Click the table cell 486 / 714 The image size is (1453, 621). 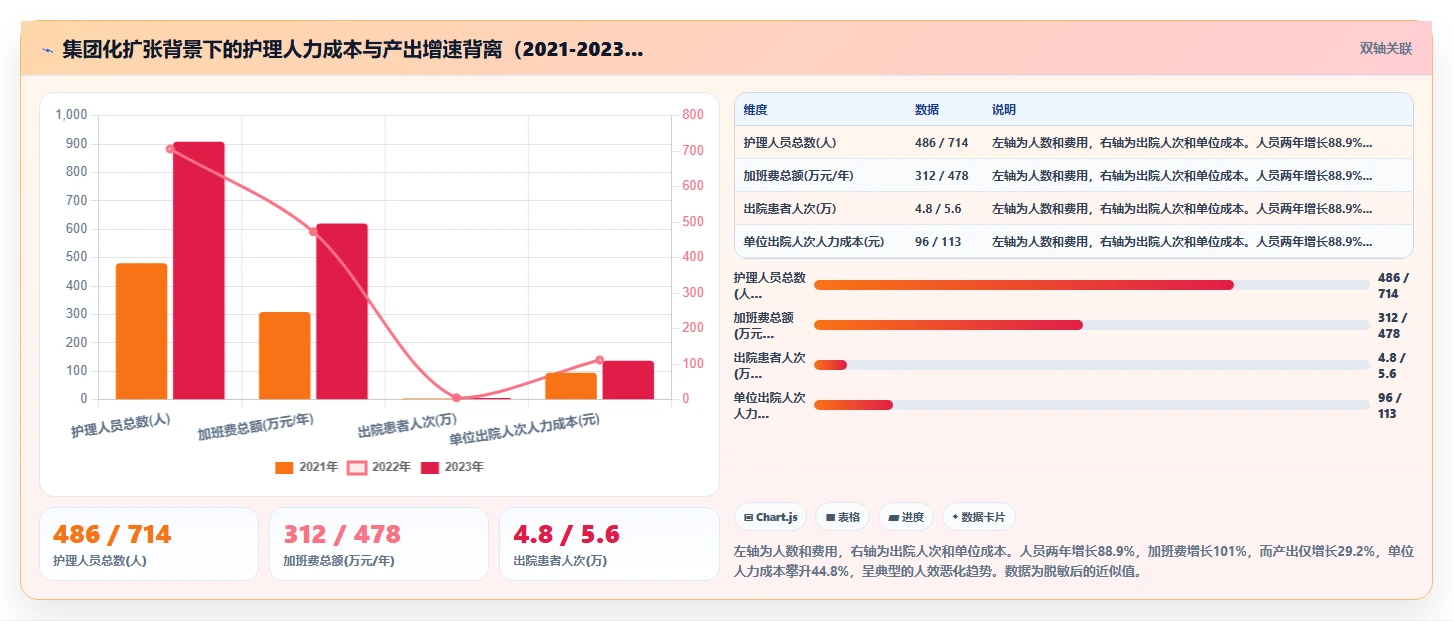[x=942, y=142]
